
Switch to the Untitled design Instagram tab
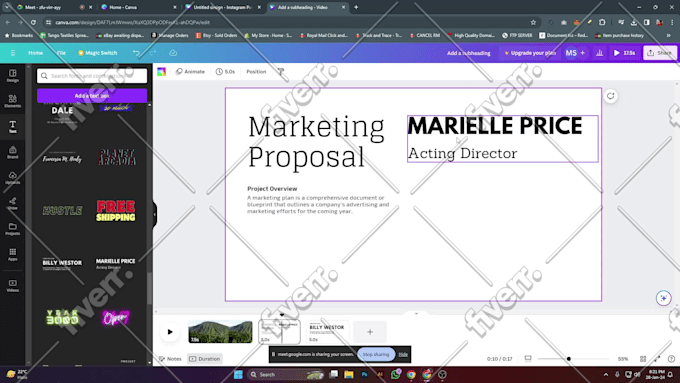point(223,7)
